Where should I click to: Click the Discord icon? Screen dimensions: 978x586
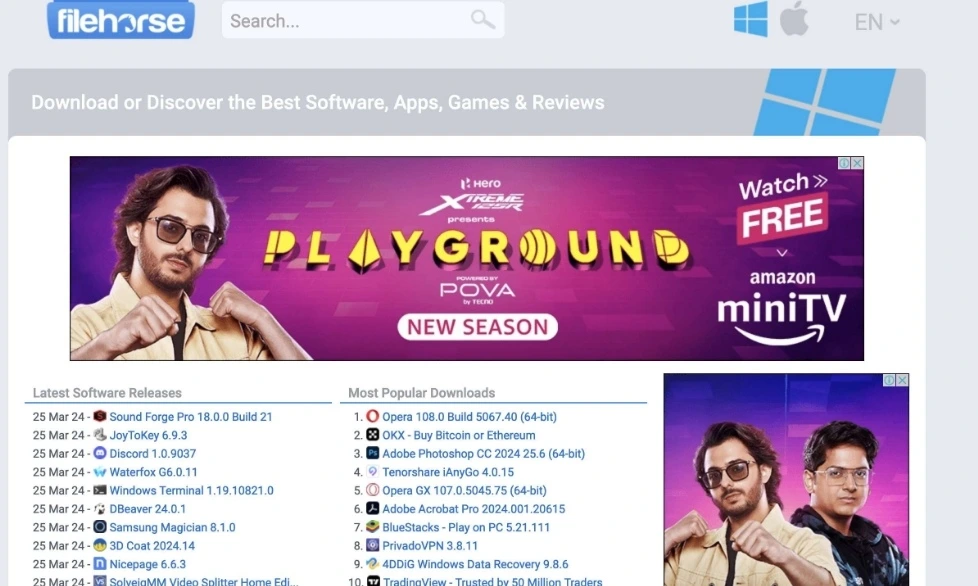pyautogui.click(x=100, y=453)
